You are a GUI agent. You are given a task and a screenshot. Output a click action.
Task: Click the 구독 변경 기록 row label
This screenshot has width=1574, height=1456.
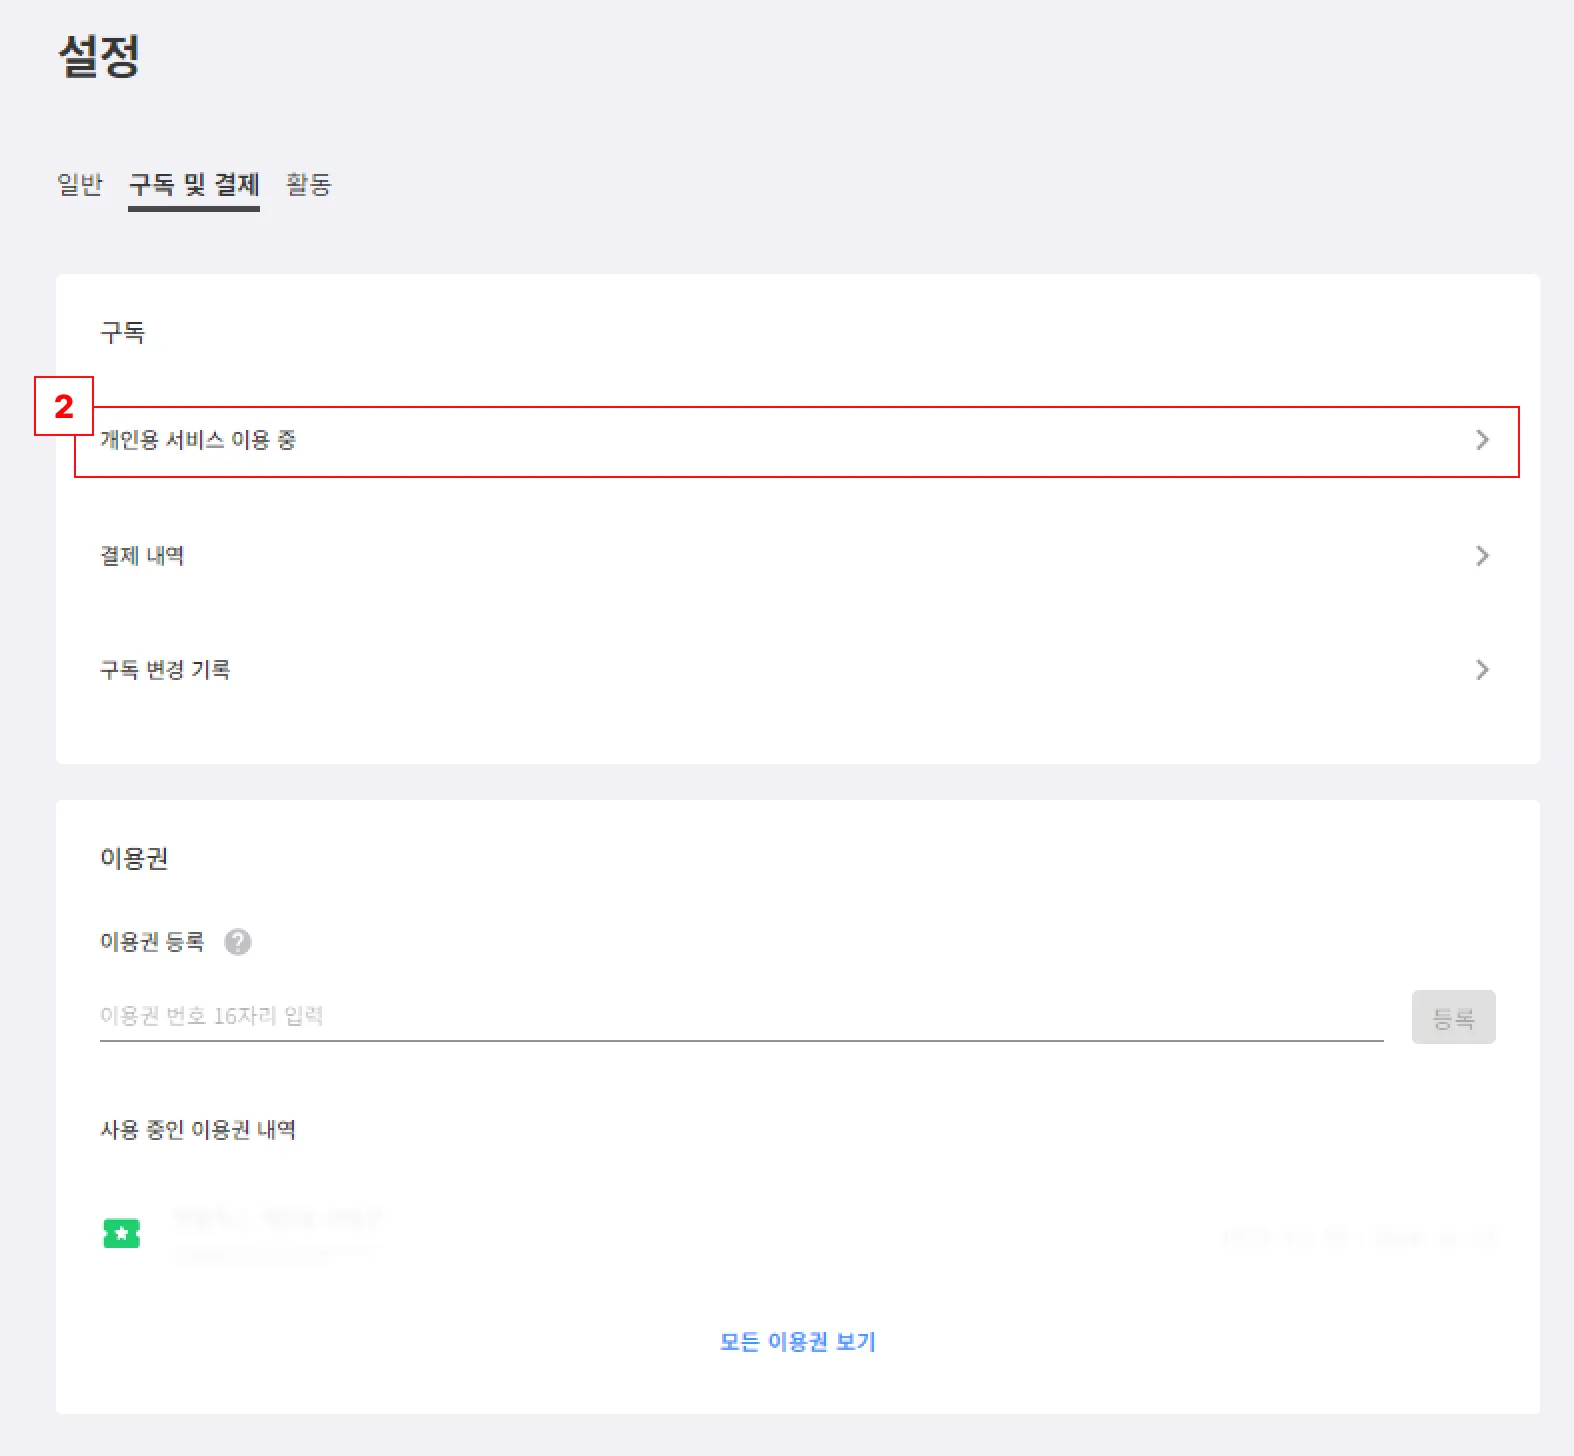165,670
